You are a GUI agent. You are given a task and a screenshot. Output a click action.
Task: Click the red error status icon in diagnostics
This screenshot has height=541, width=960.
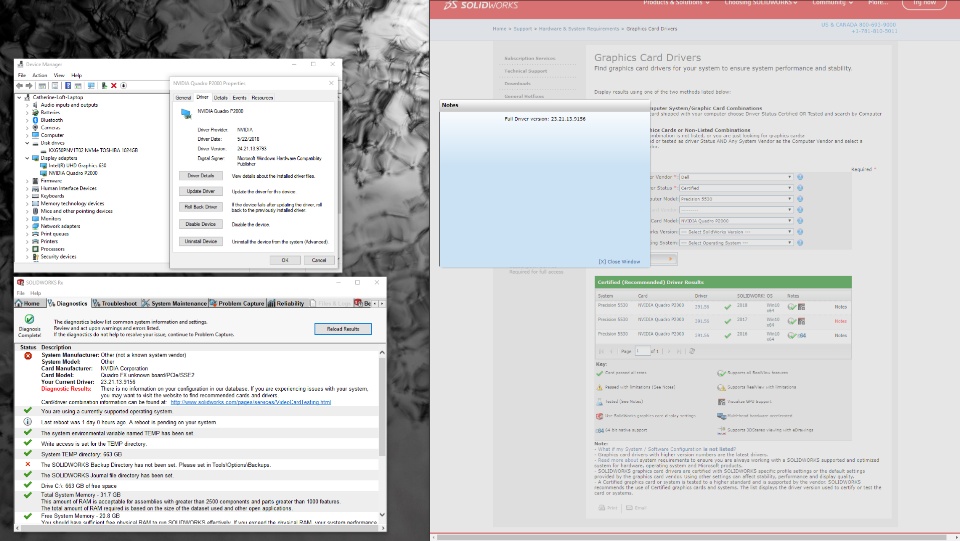[x=28, y=356]
